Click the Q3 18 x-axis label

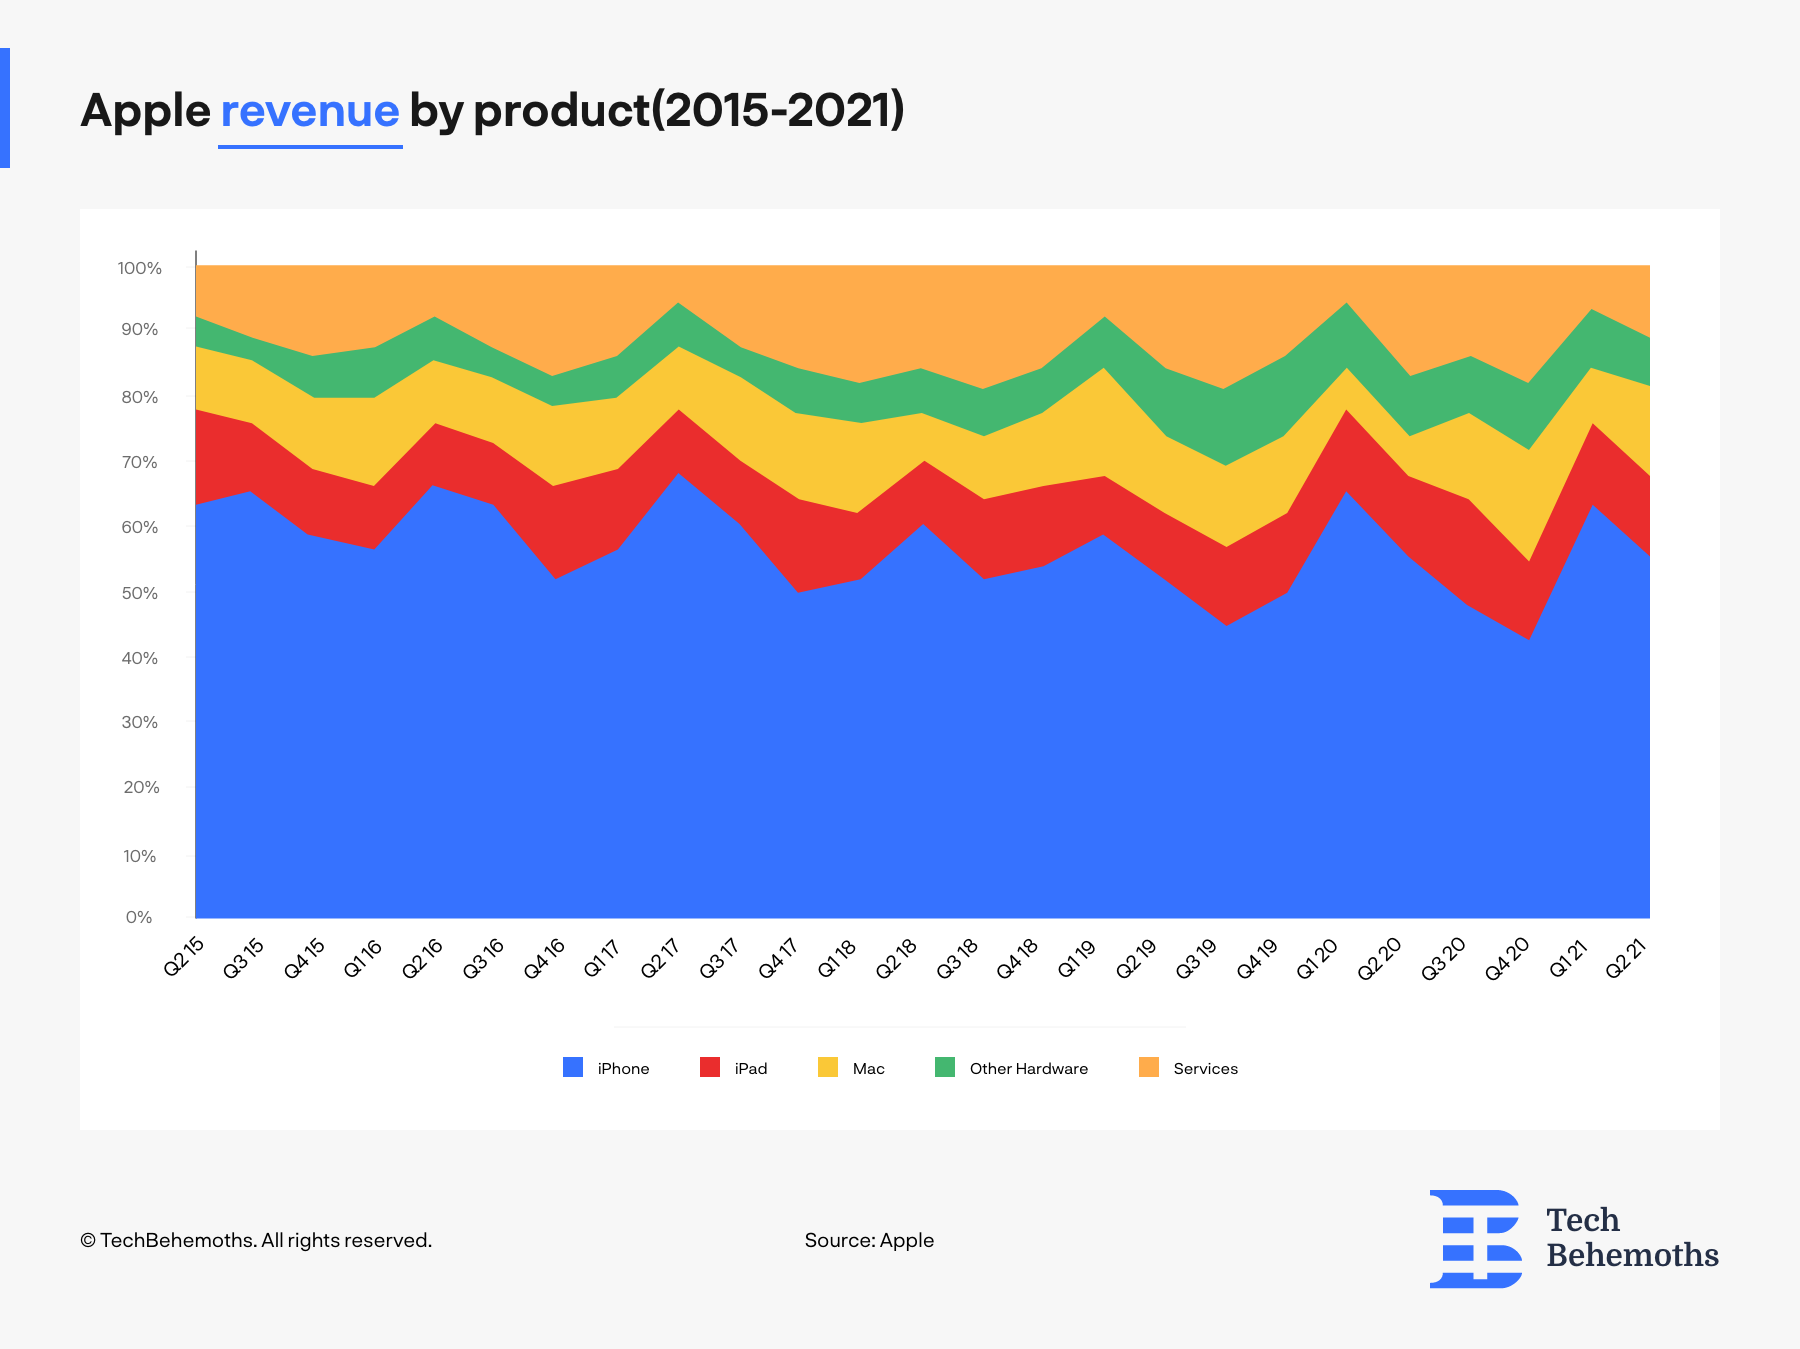[958, 957]
